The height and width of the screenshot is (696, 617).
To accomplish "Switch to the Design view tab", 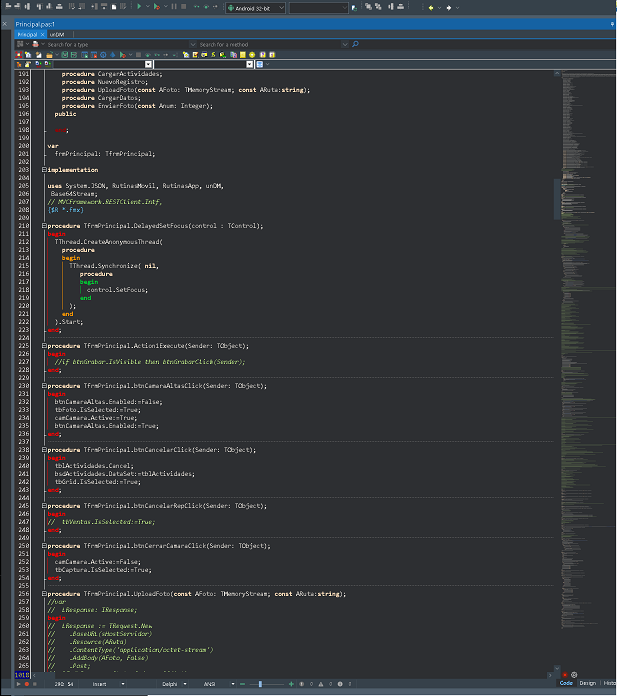I will tap(587, 683).
